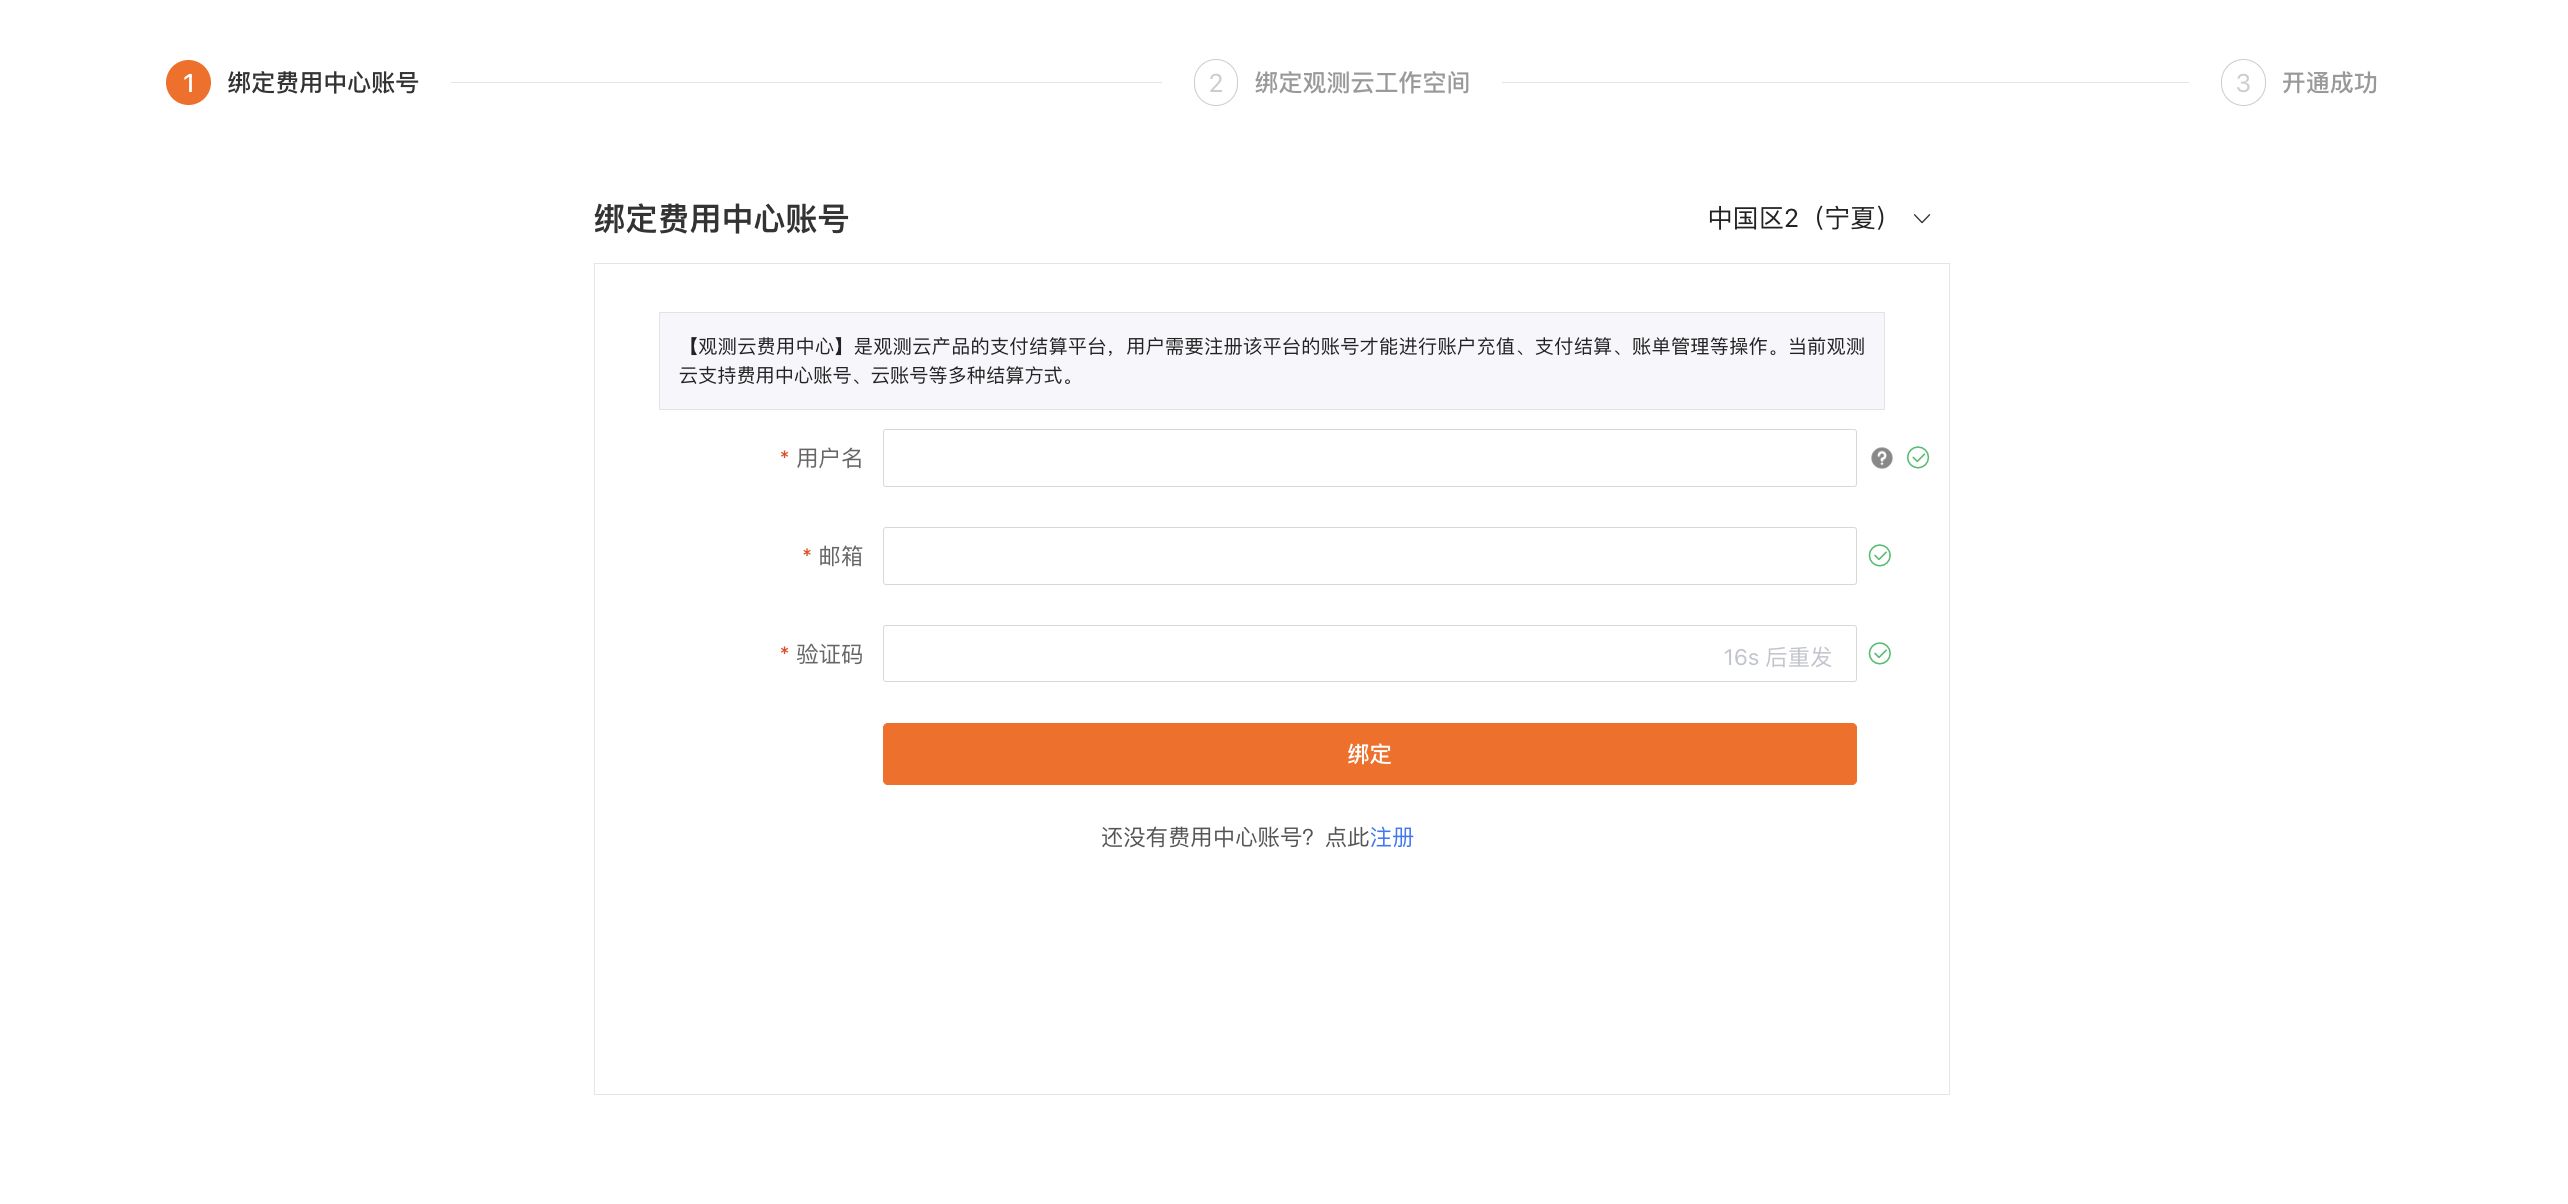Click step 3 circle icon
The width and height of the screenshot is (2568, 1204).
click(x=2242, y=83)
